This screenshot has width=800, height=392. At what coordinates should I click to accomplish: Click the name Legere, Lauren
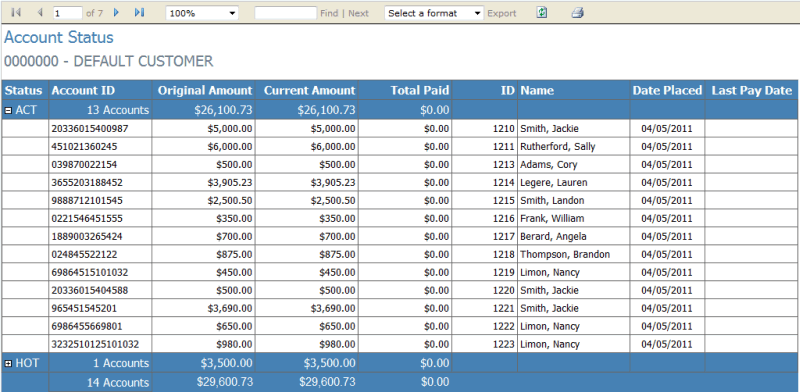click(x=554, y=182)
